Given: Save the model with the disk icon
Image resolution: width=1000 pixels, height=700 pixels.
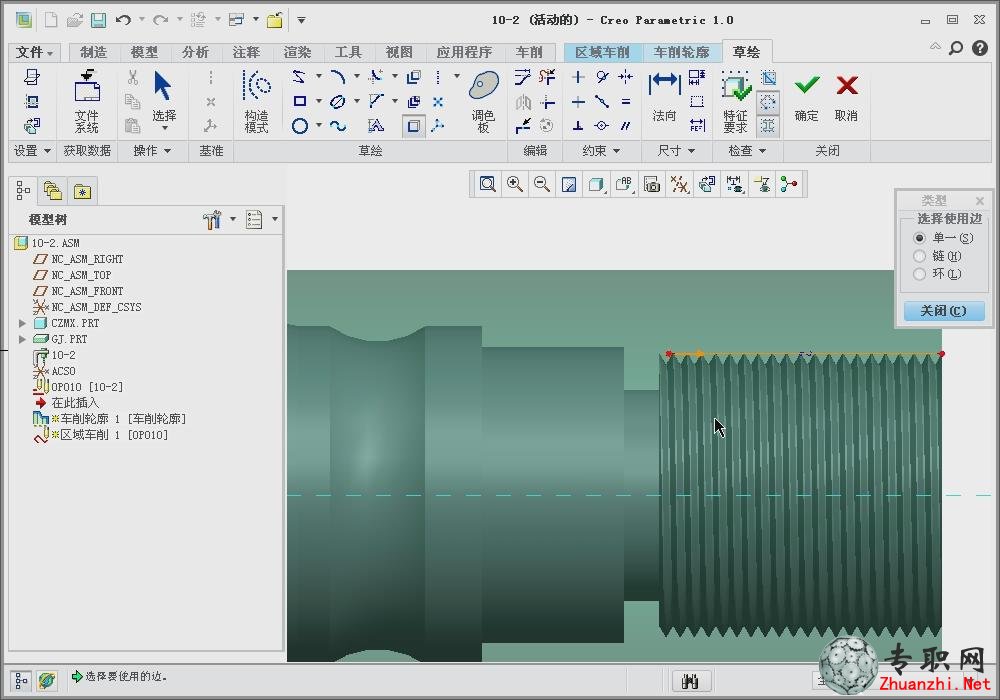Looking at the screenshot, I should [98, 20].
